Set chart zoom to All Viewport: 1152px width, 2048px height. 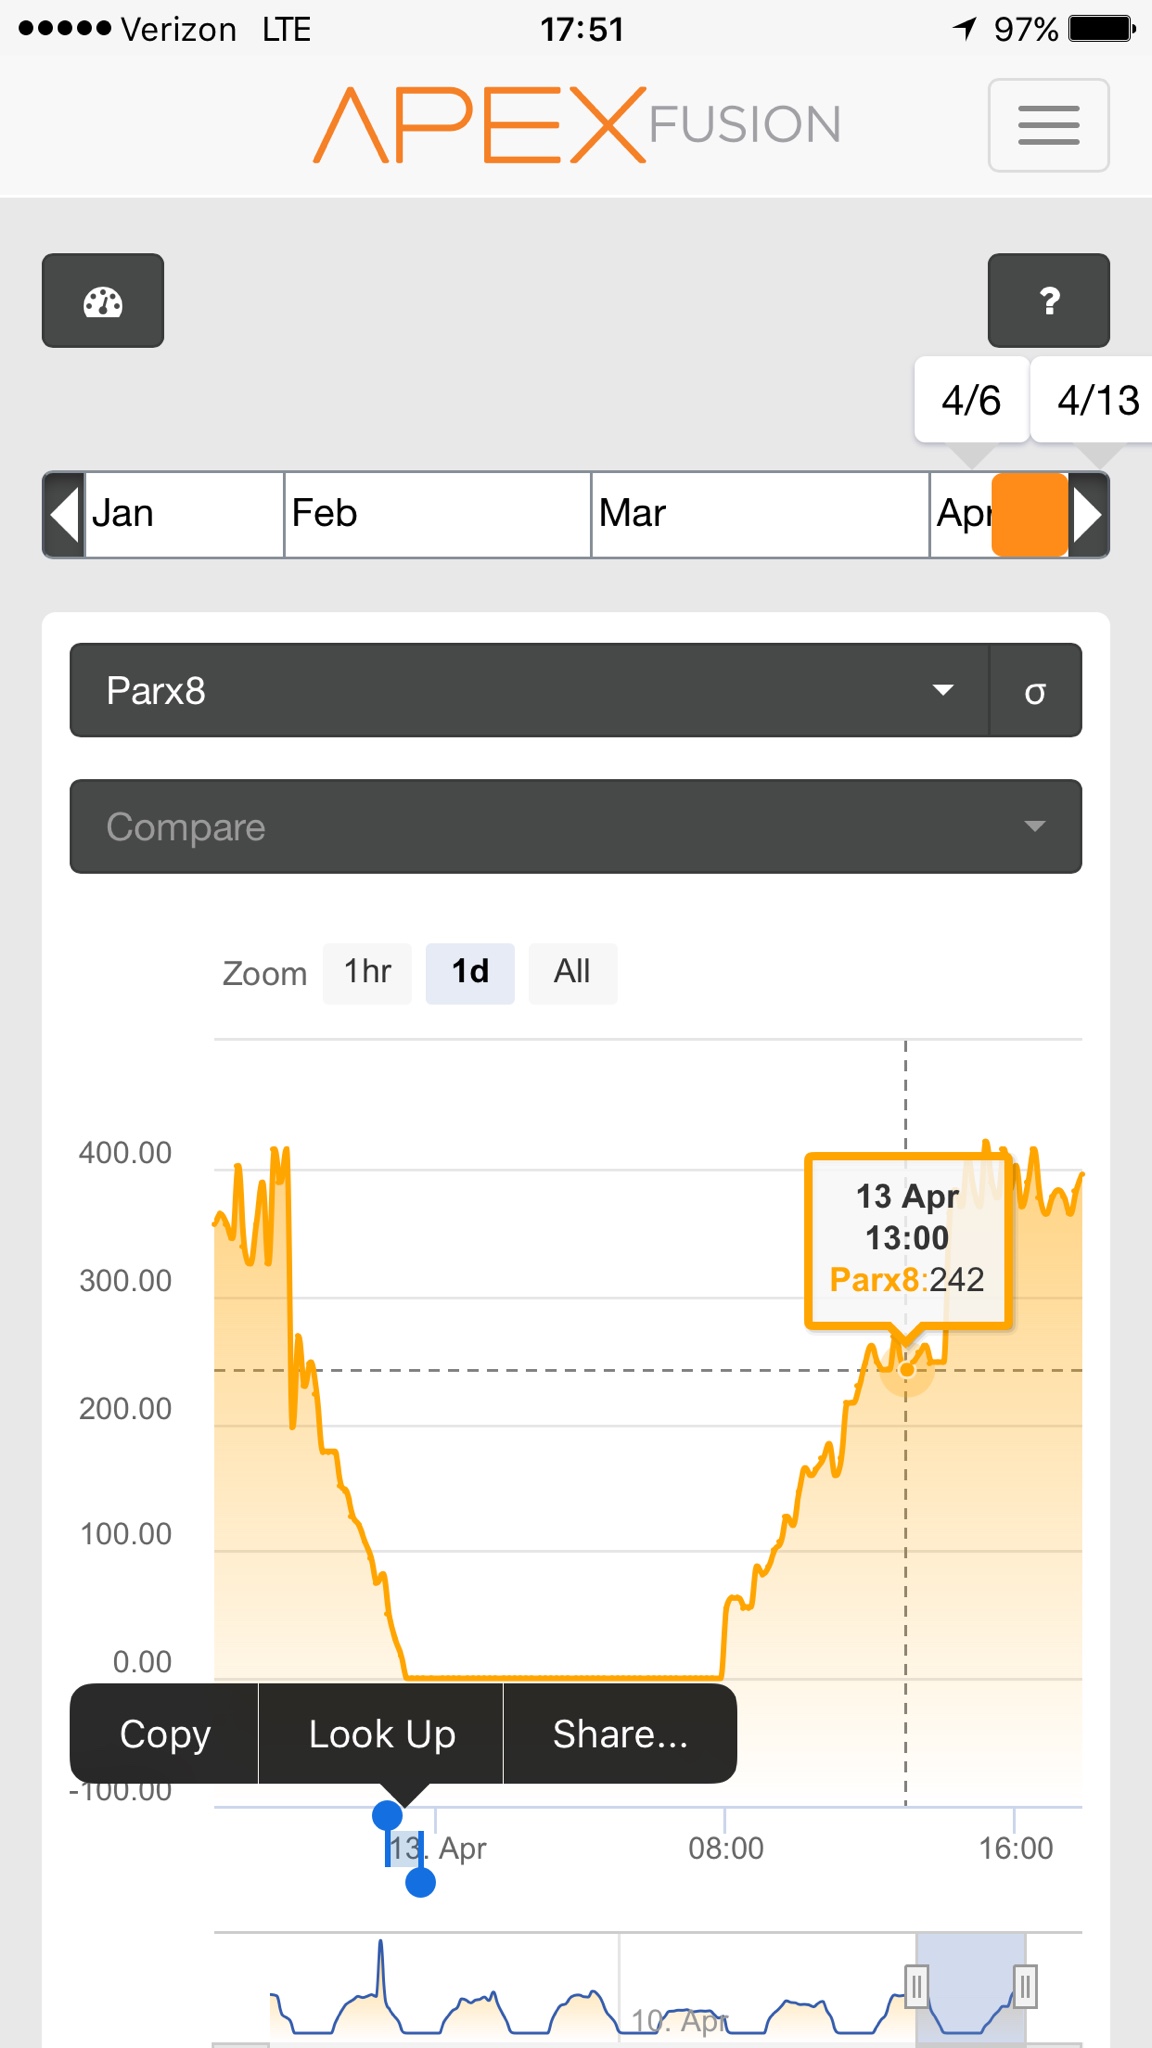coord(572,972)
